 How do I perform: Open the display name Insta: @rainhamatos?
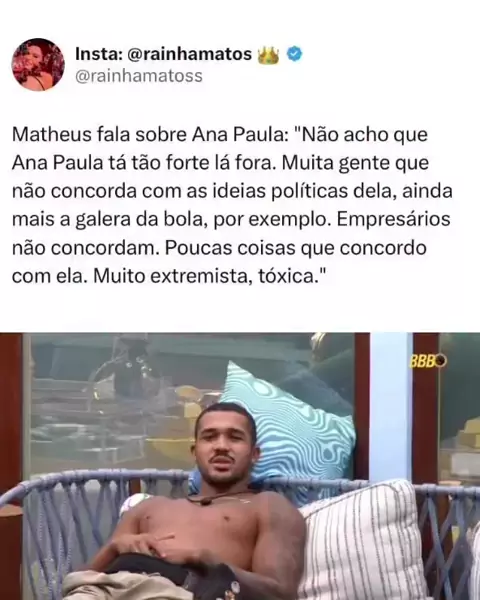pyautogui.click(x=163, y=54)
